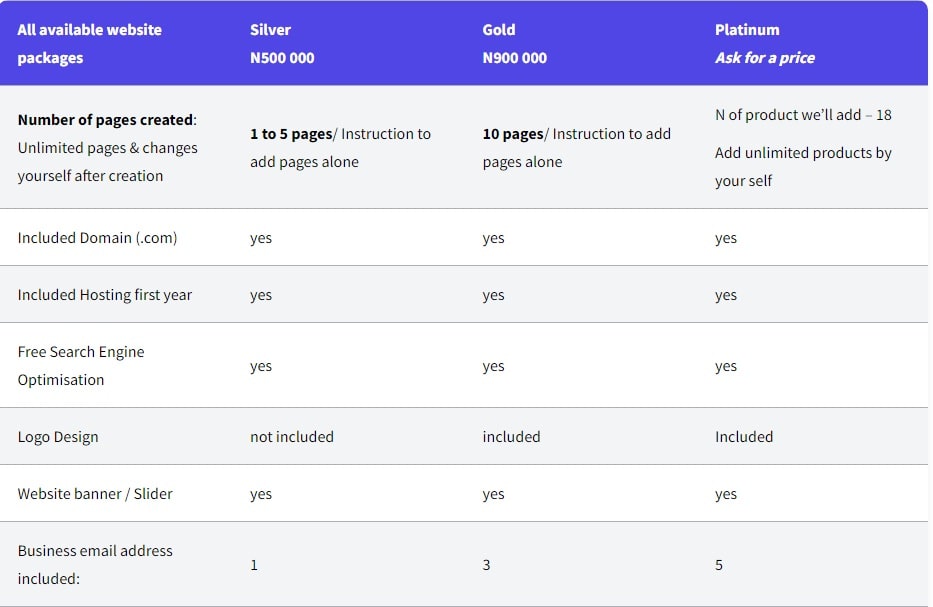Click 'Business email address included' label
Viewport: 933px width, 607px height.
click(x=95, y=564)
